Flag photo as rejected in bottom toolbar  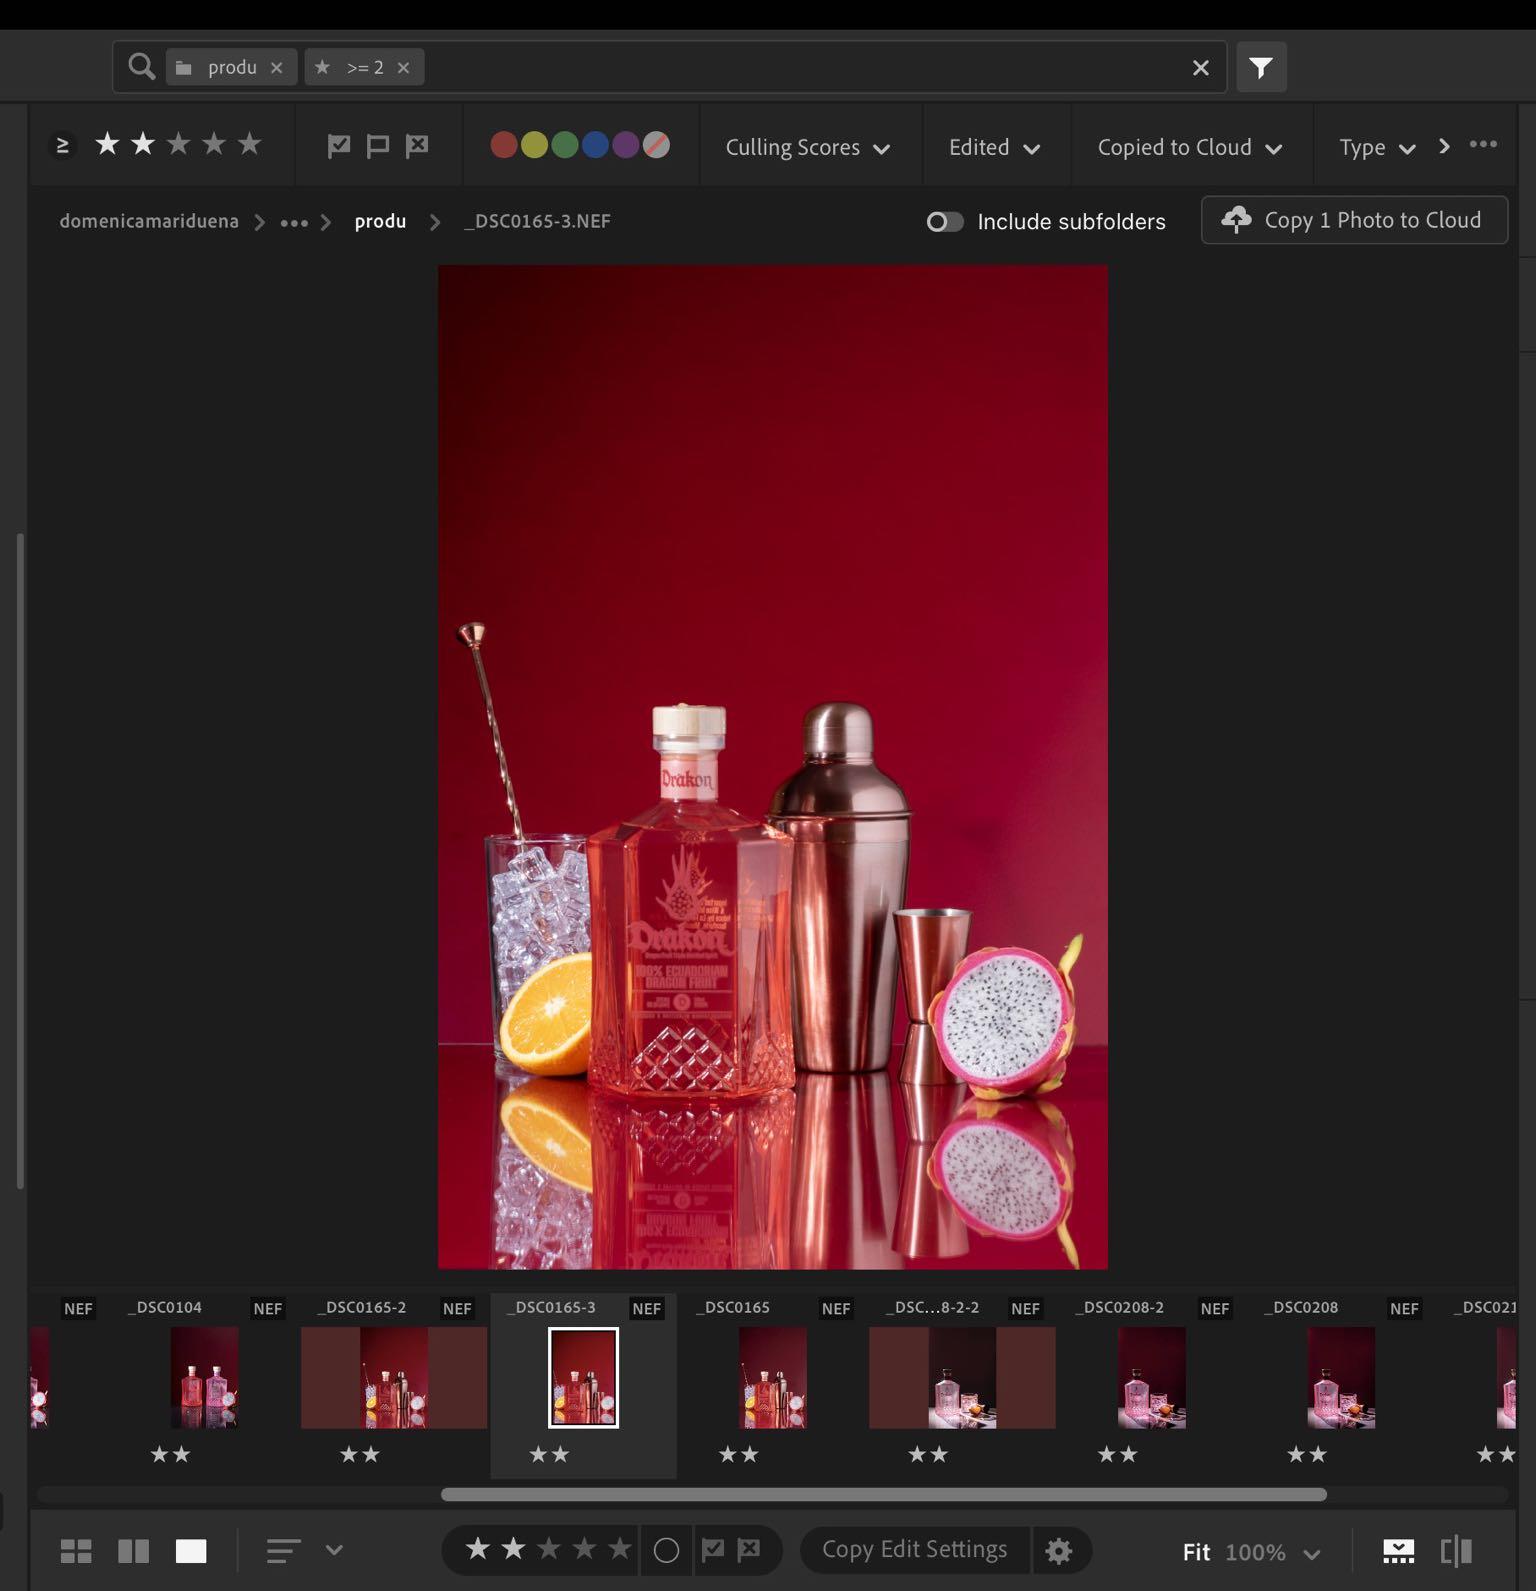click(x=748, y=1550)
